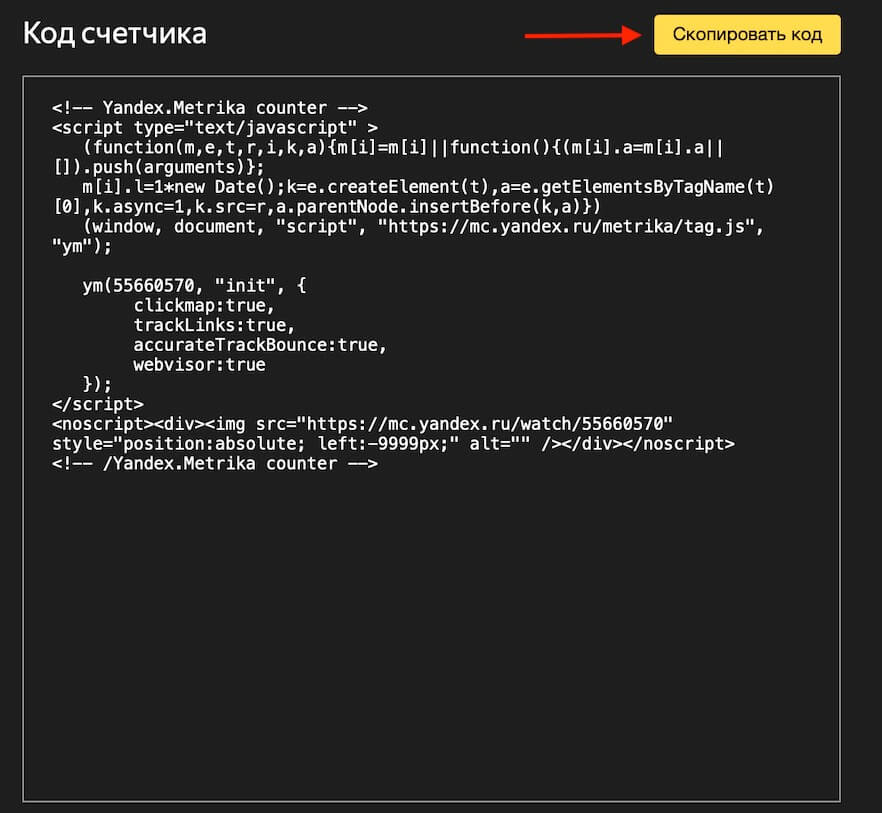Click the '[]).push(arguments)};' line

pyautogui.click(x=158, y=167)
